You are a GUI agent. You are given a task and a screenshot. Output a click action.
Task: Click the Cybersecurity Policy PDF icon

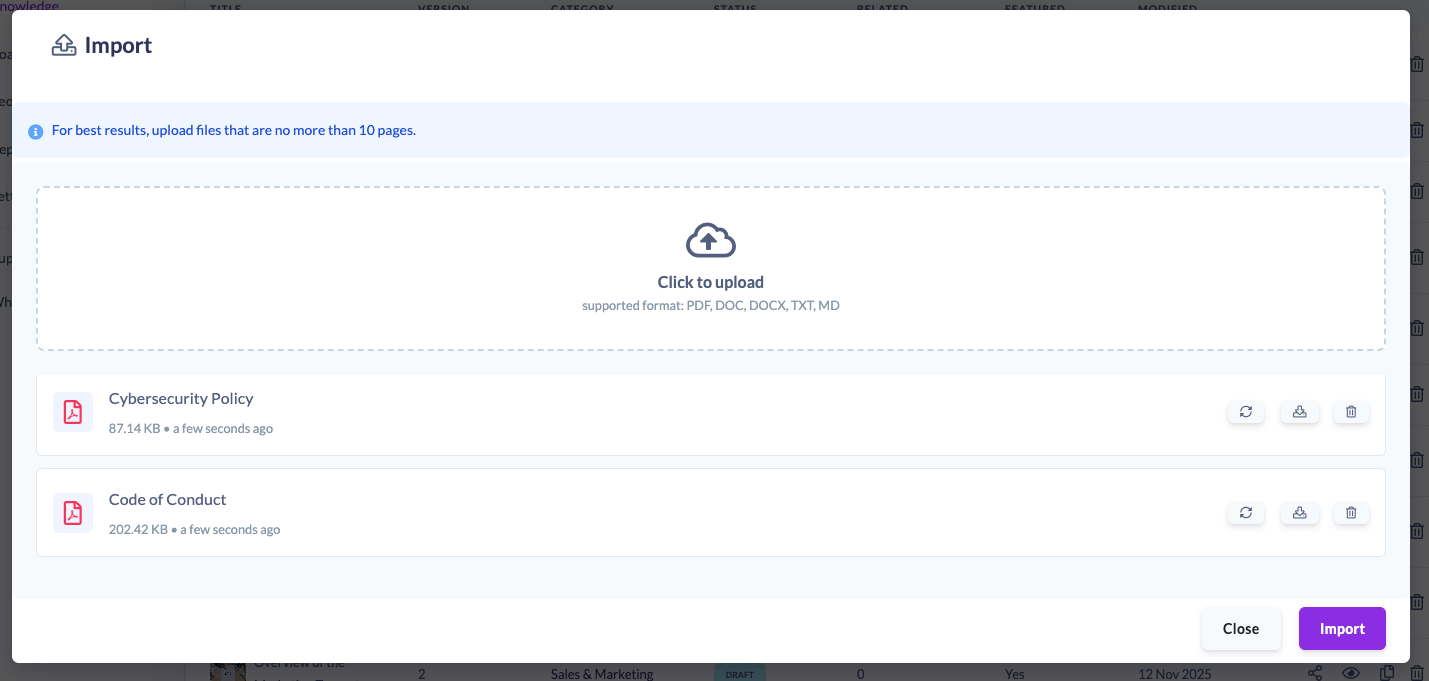[73, 412]
